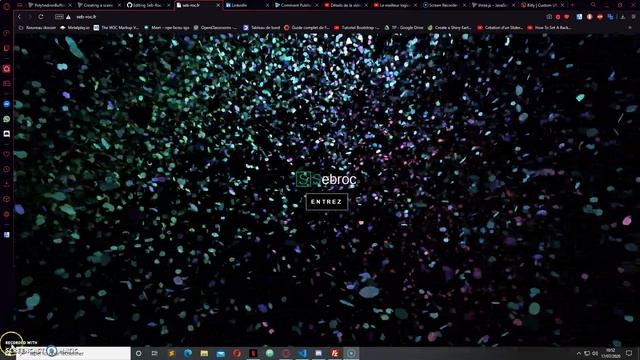Close the seb-roc.fr tab
The height and width of the screenshot is (360, 640).
point(218,5)
